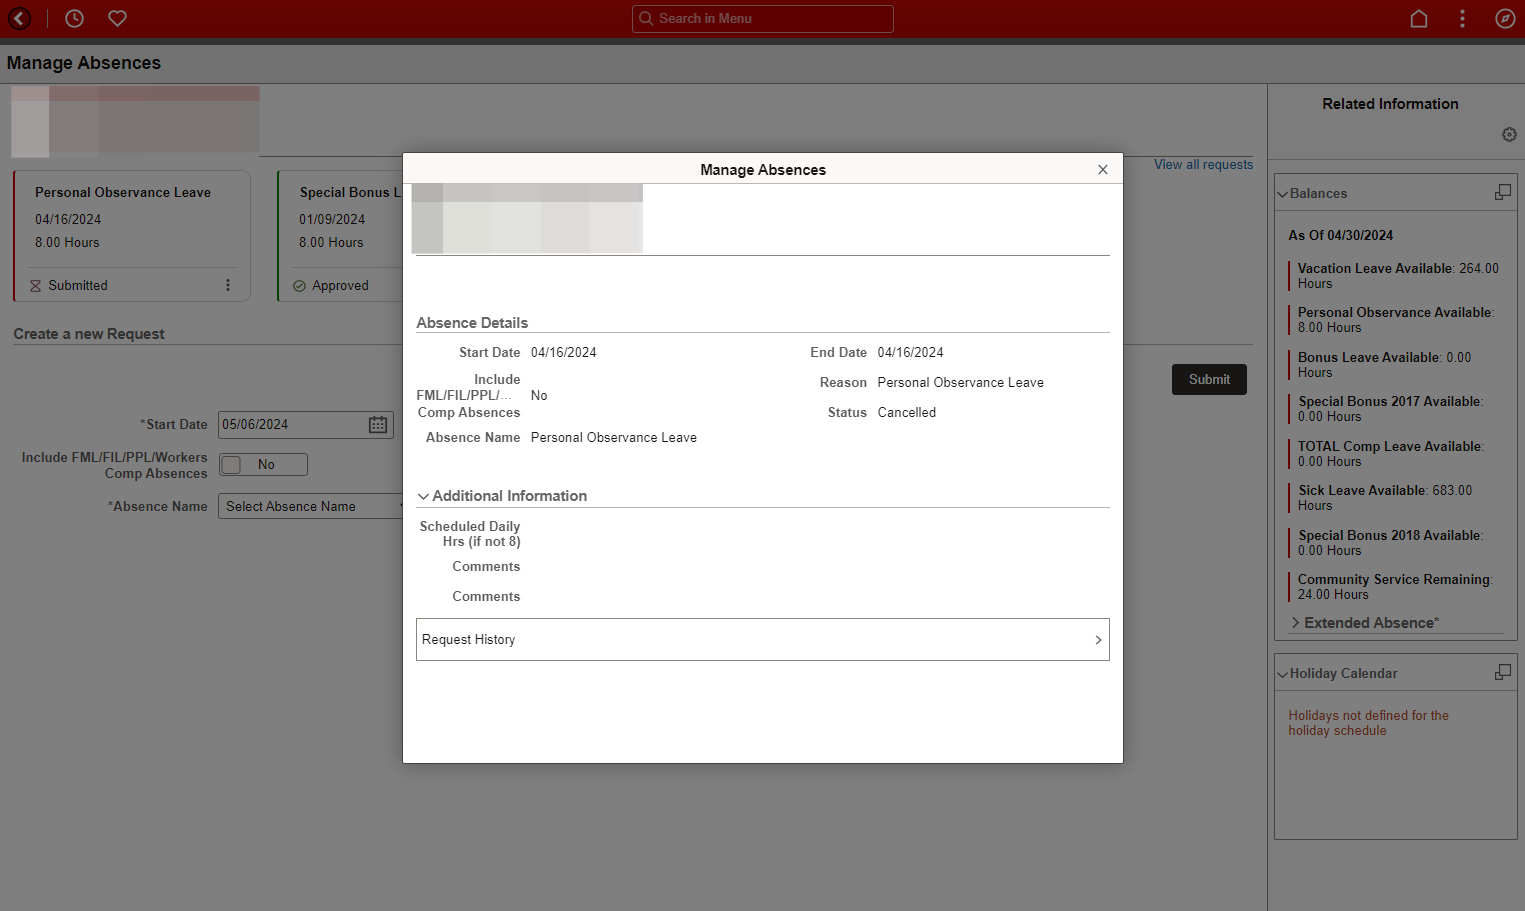Image resolution: width=1525 pixels, height=911 pixels.
Task: Click 'Special Bonus 2018 Available' balance text
Action: point(1391,543)
